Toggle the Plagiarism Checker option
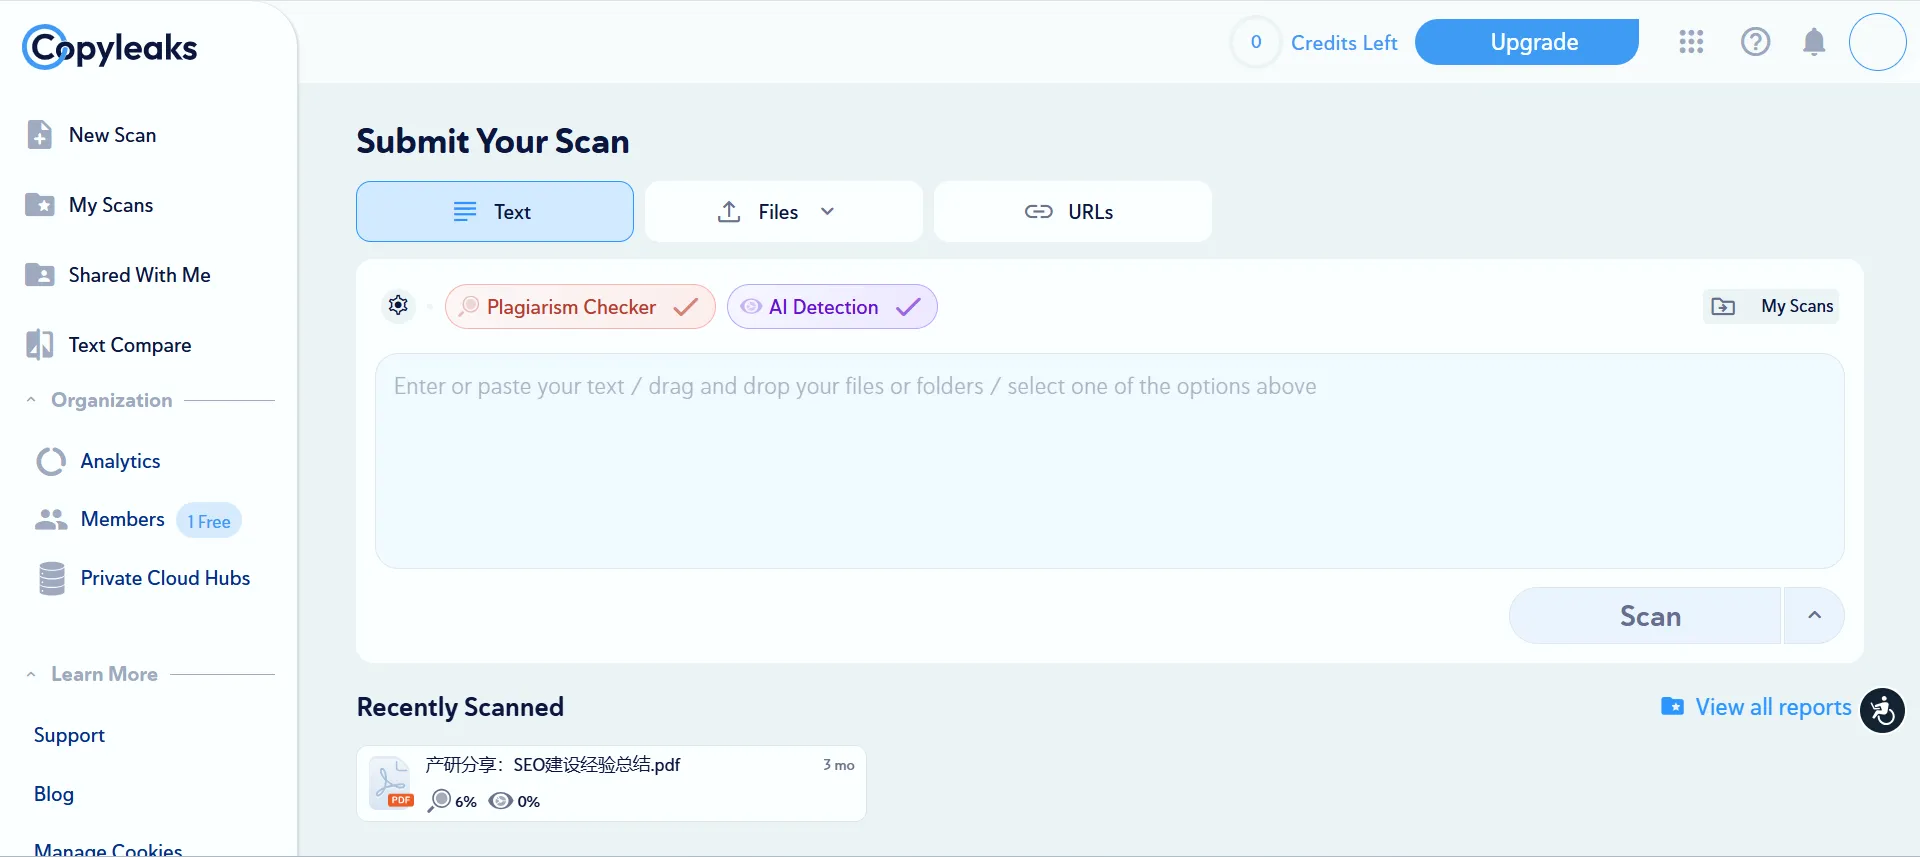The width and height of the screenshot is (1920, 857). point(580,307)
